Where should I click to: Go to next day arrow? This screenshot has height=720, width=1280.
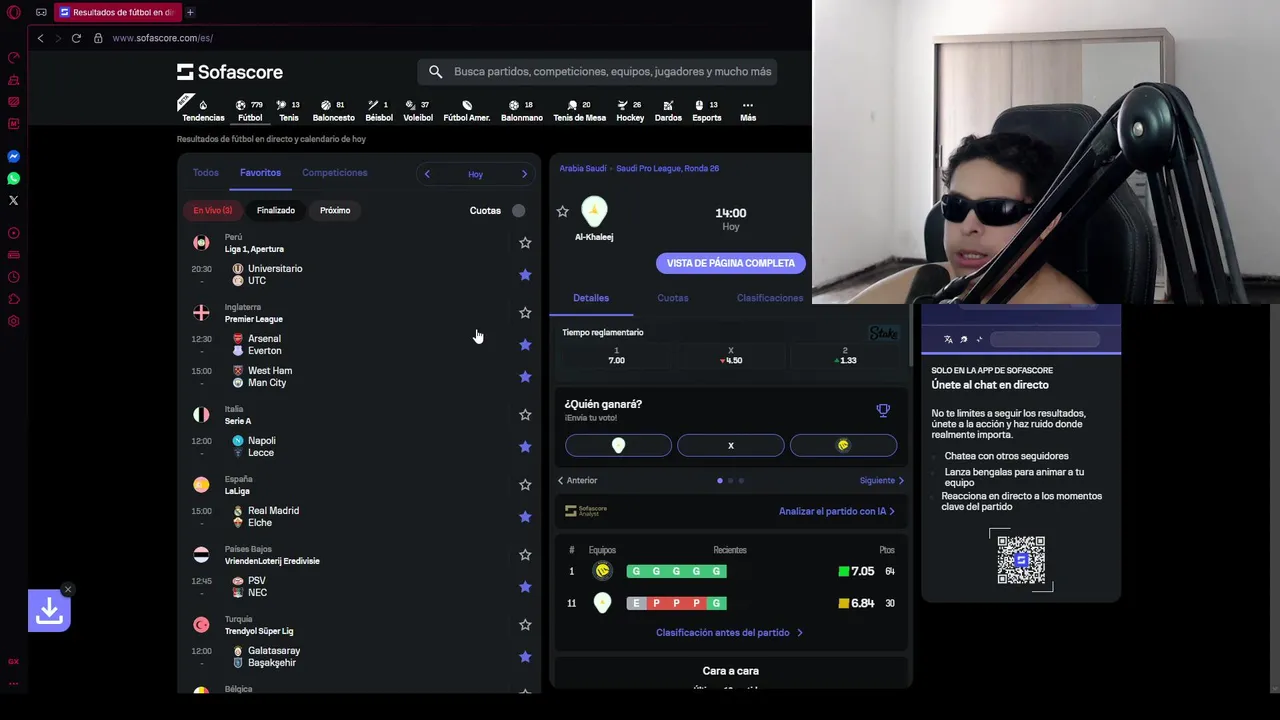tap(524, 174)
